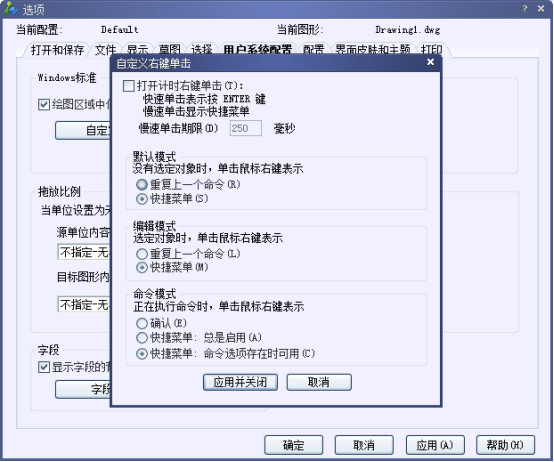
Task: Click the 自定 button under Windows标准
Action: click(x=83, y=131)
